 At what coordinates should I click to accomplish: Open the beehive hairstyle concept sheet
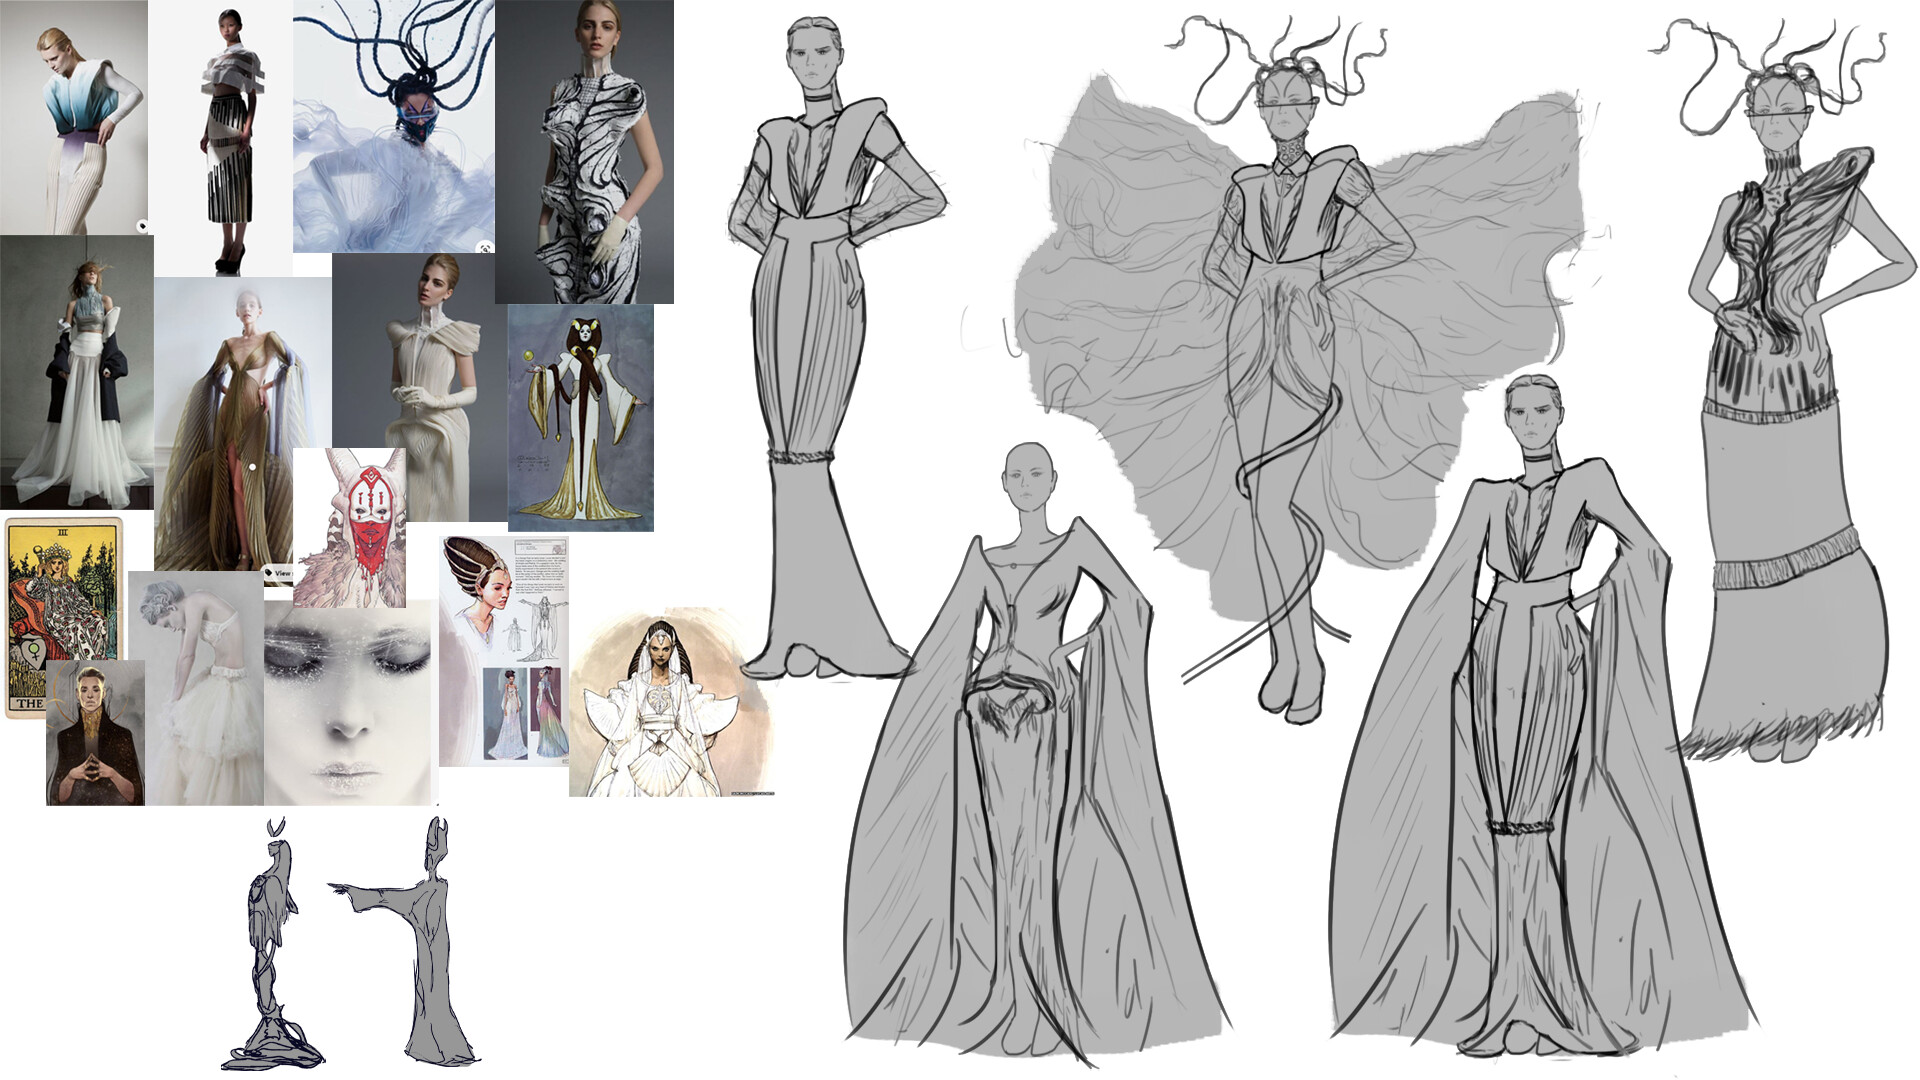pyautogui.click(x=505, y=650)
